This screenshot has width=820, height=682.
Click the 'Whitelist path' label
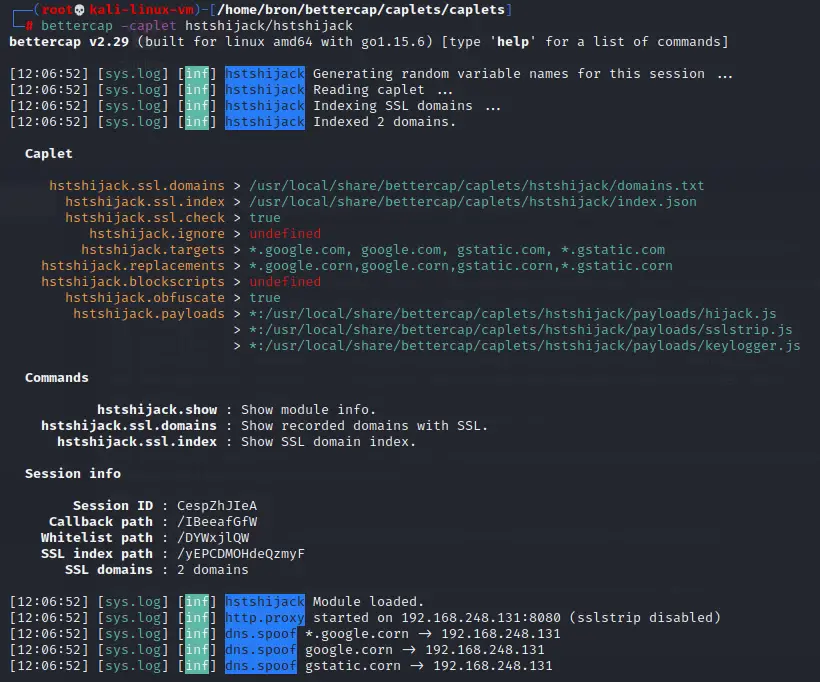tap(97, 538)
